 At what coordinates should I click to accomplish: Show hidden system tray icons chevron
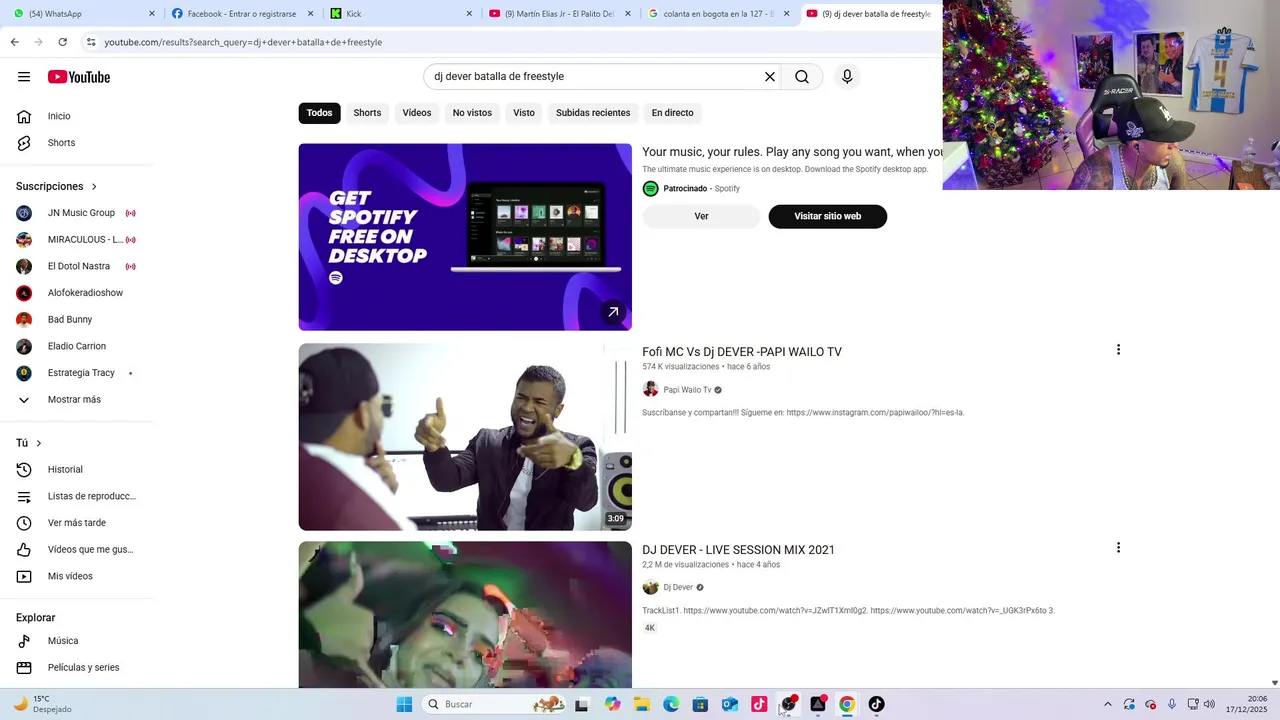(1107, 704)
